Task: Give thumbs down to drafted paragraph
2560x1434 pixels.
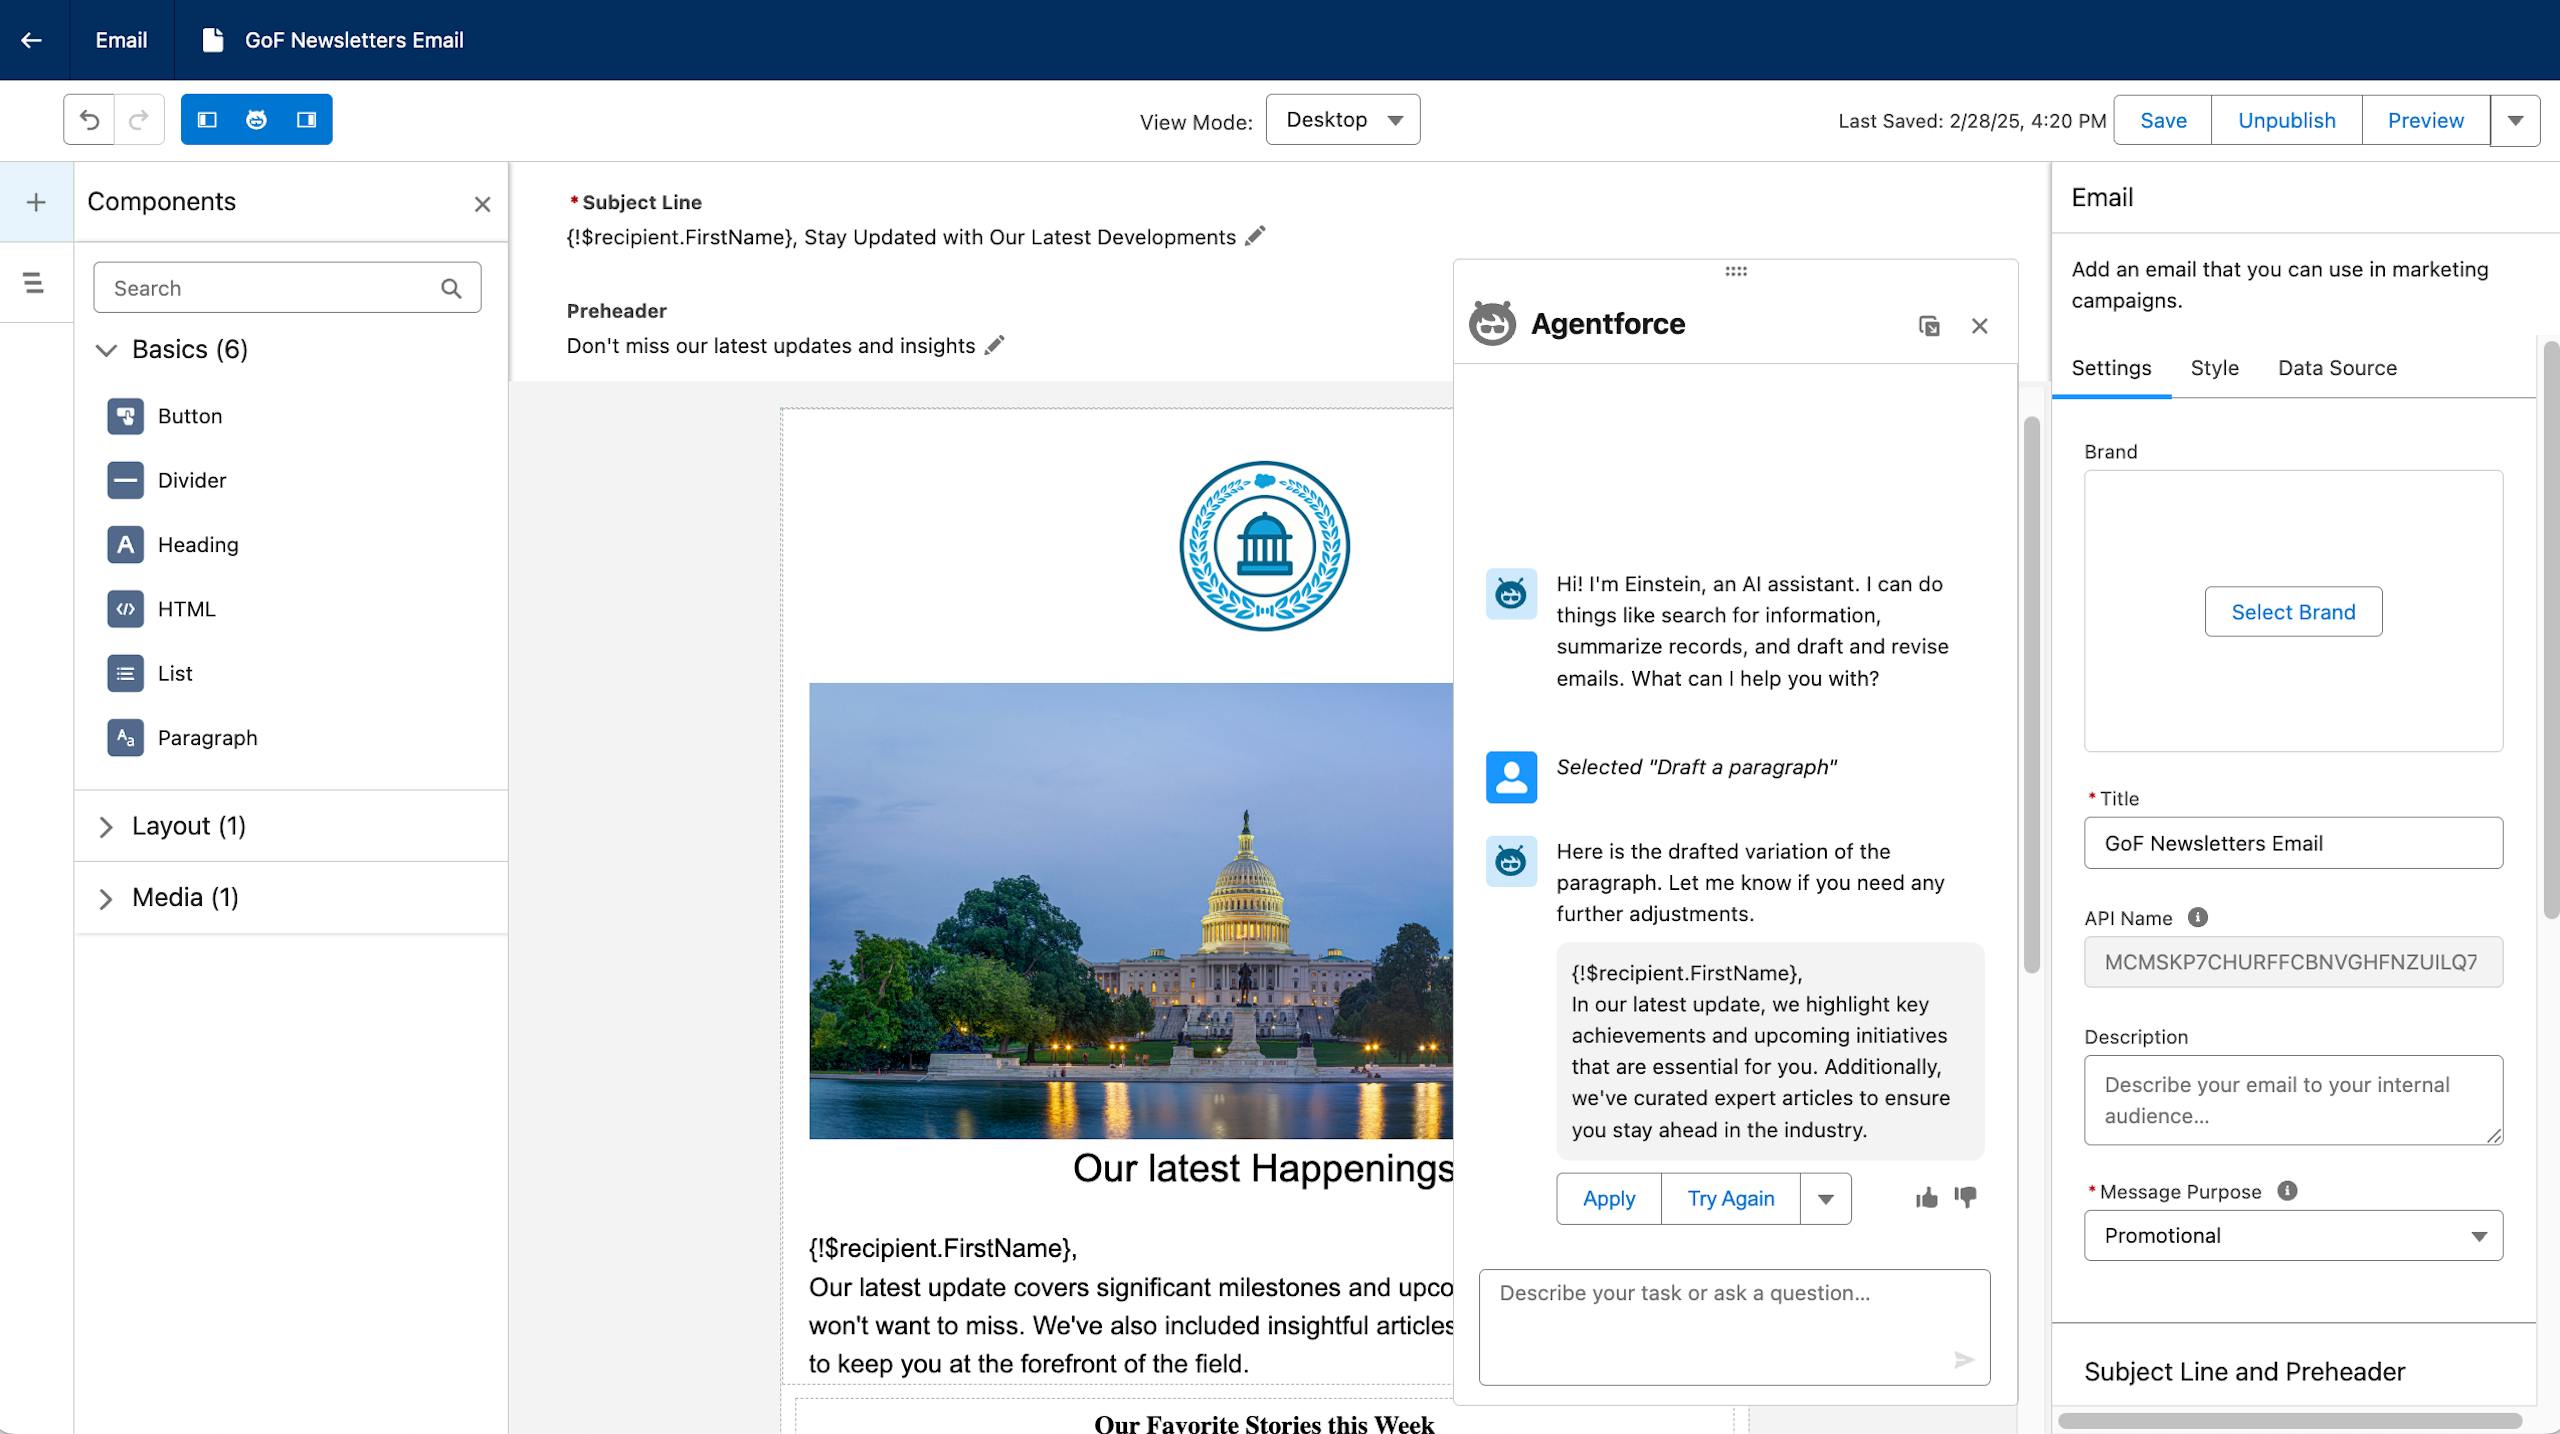Action: 1965,1197
